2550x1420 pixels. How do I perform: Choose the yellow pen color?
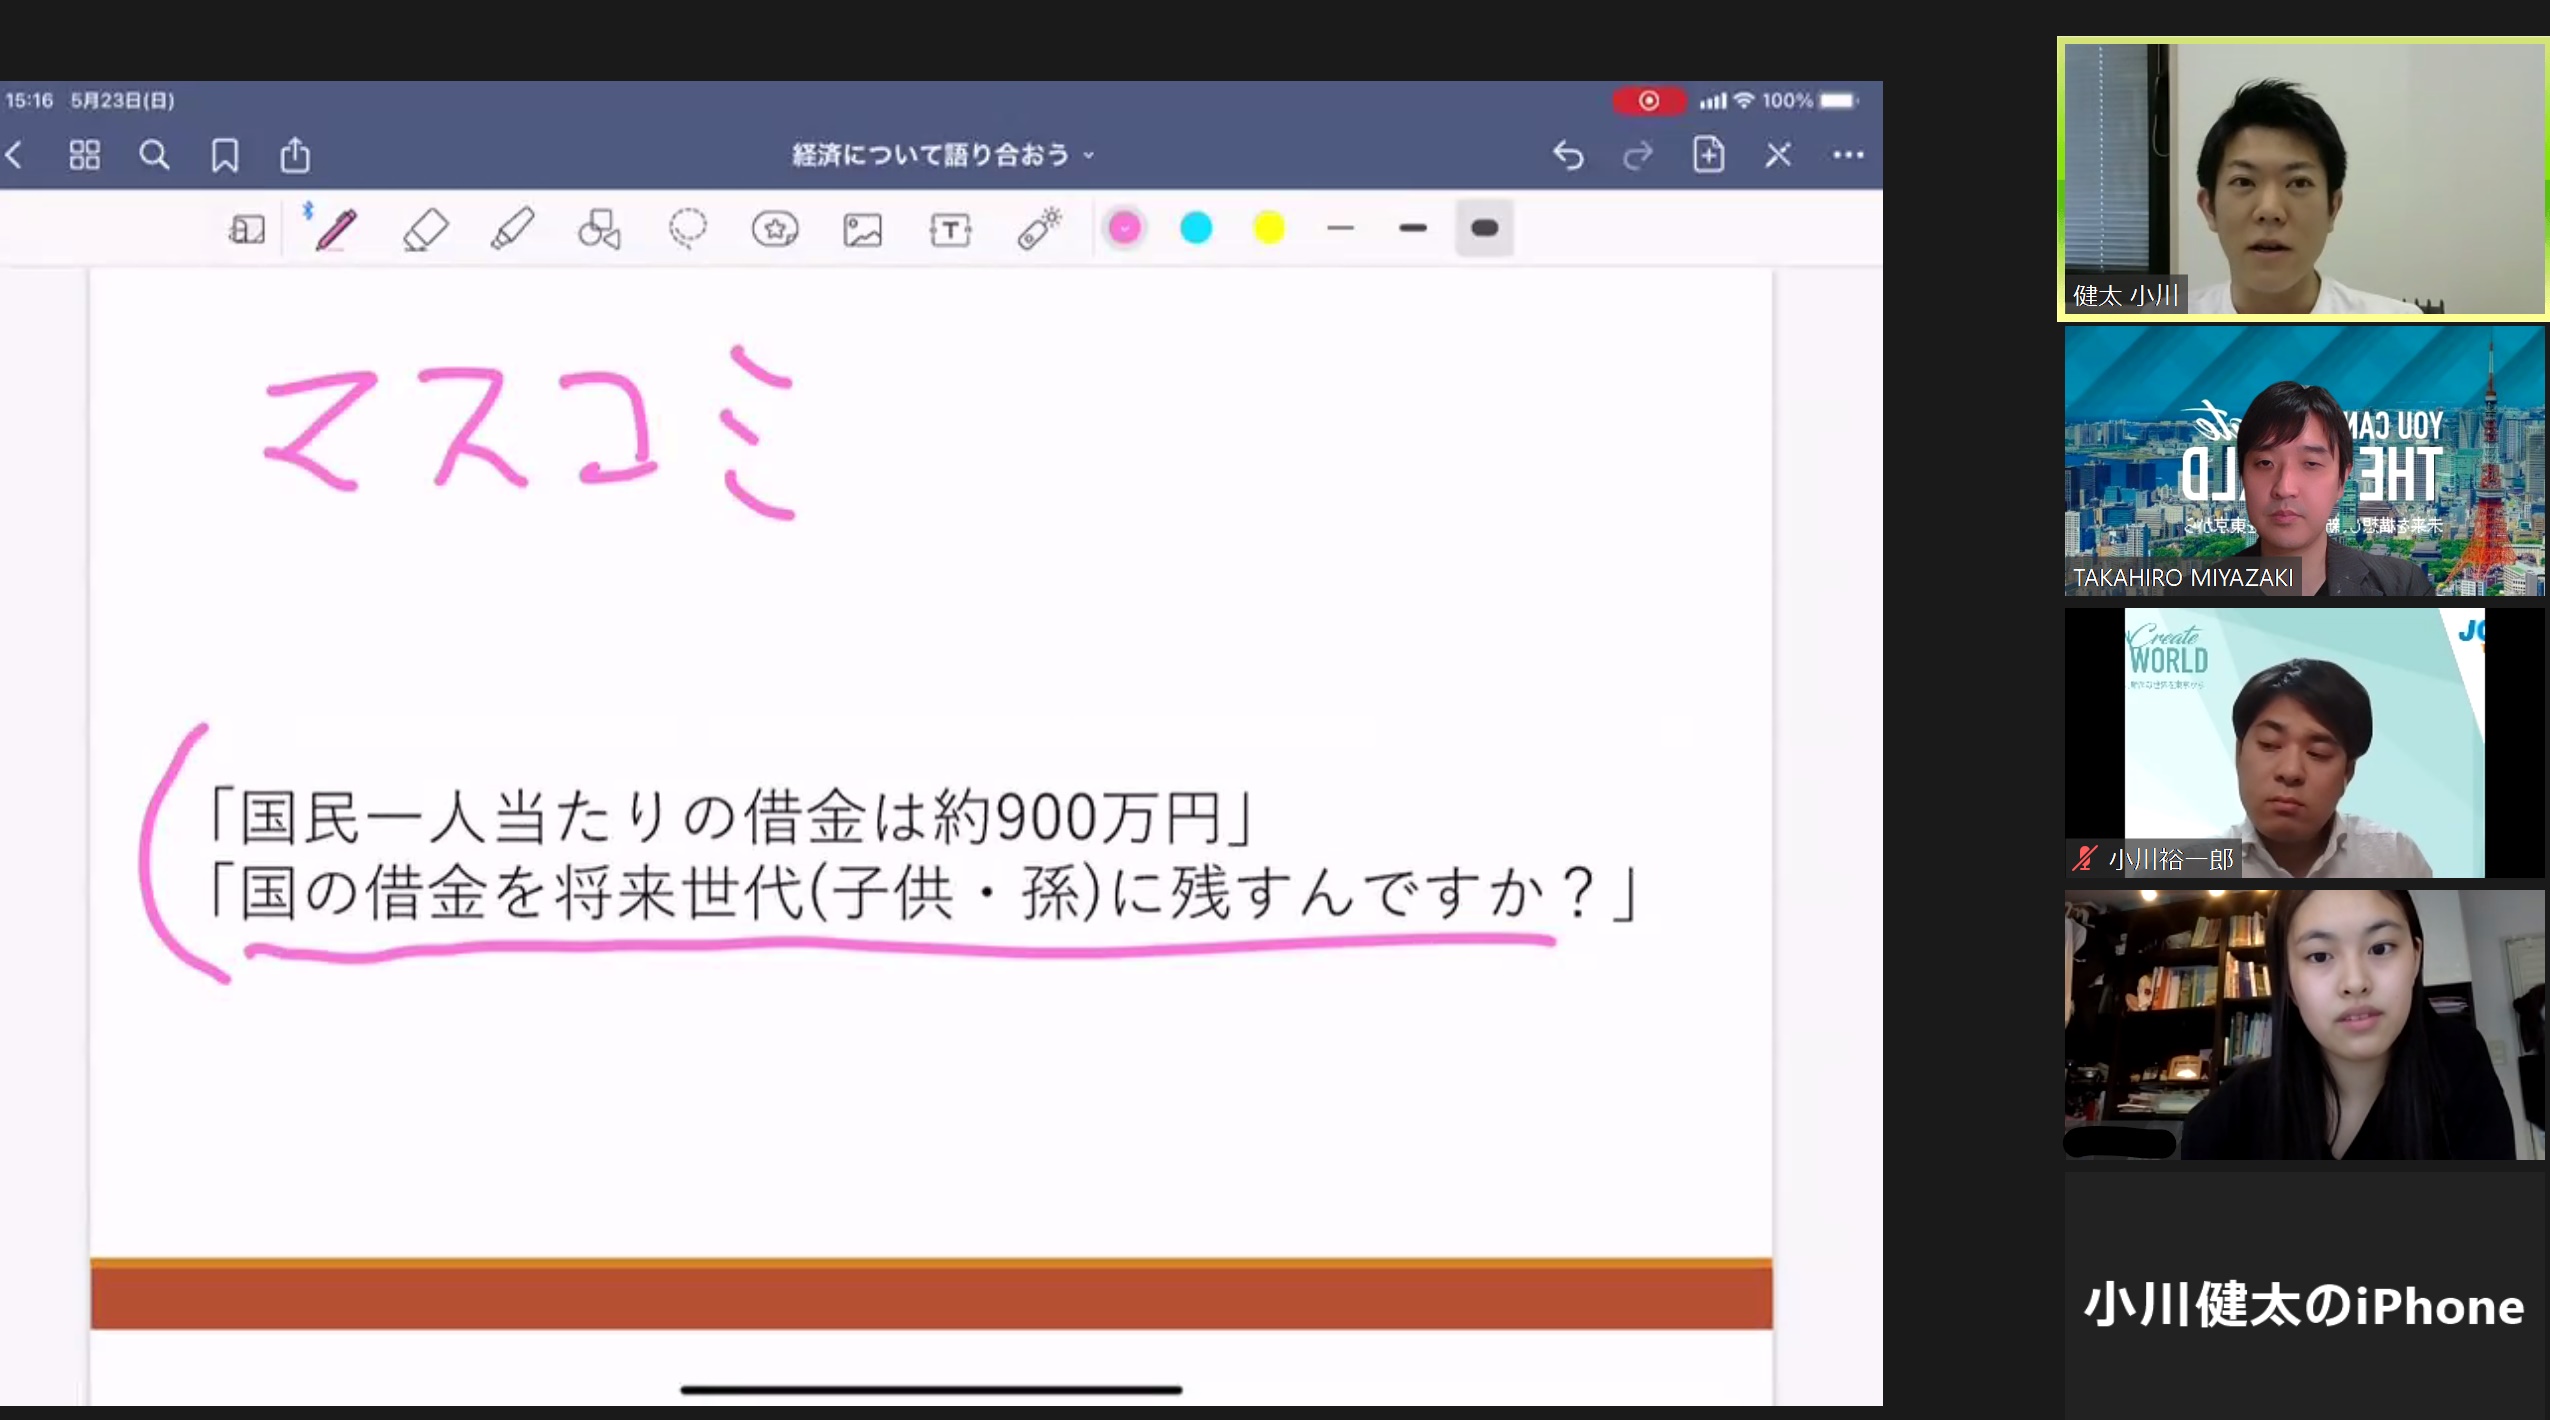(x=1269, y=228)
